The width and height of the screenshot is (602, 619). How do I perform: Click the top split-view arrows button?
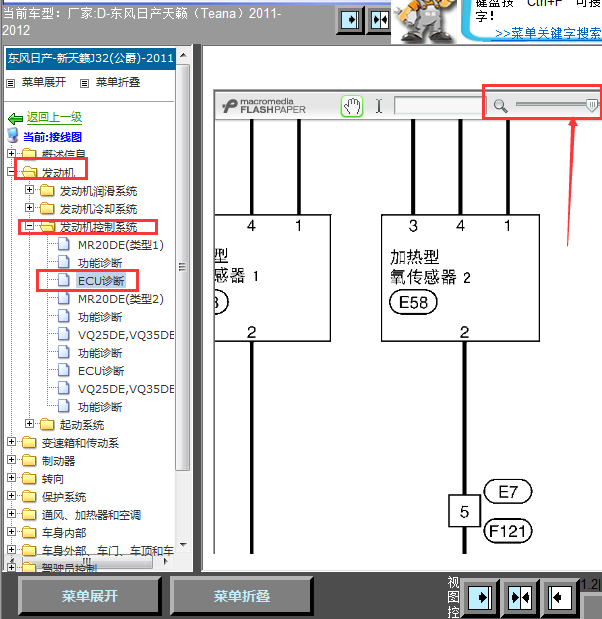[380, 20]
